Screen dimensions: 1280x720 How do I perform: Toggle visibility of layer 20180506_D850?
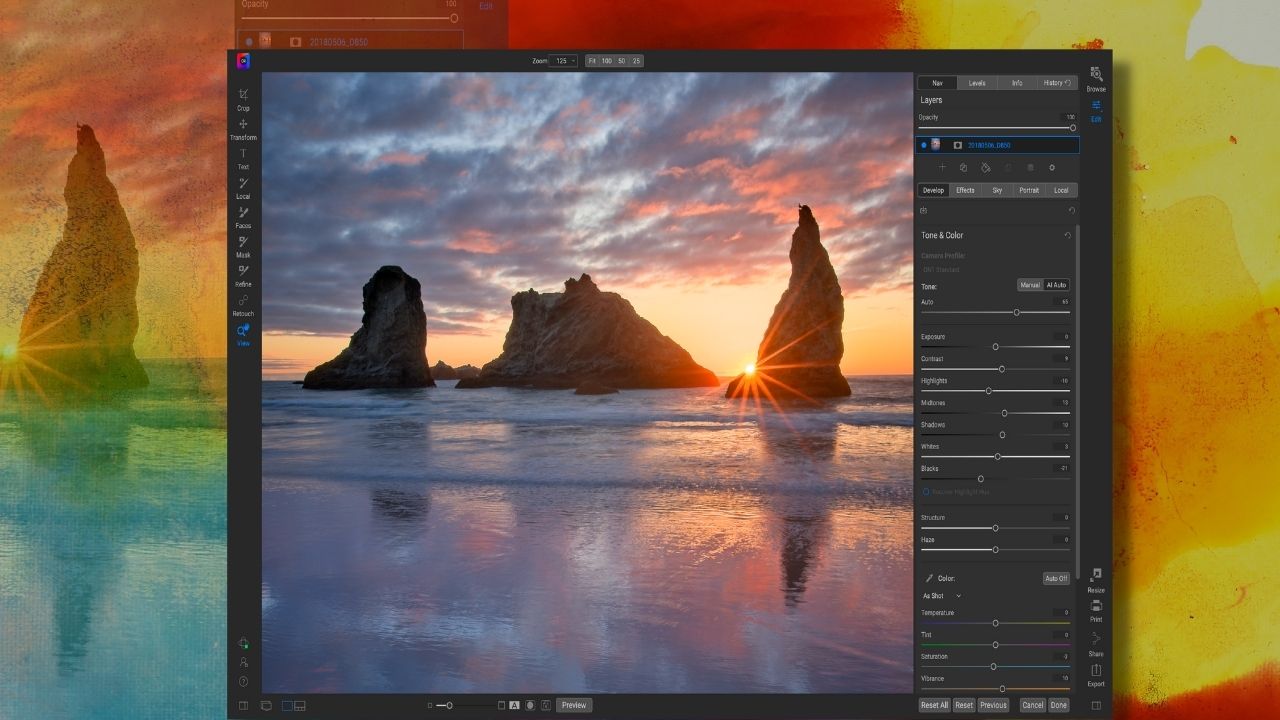[923, 145]
